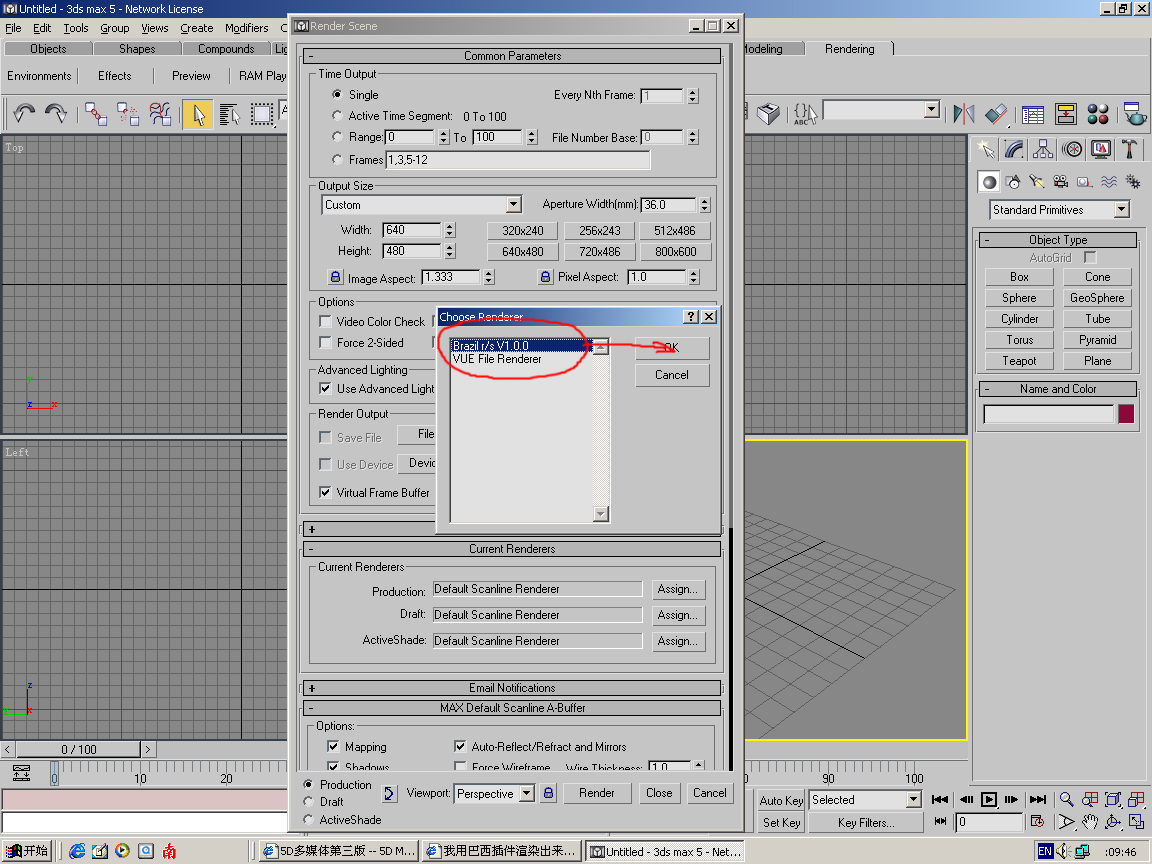This screenshot has width=1152, height=864.
Task: Activate the Bind to Space Warp tool
Action: click(x=160, y=114)
